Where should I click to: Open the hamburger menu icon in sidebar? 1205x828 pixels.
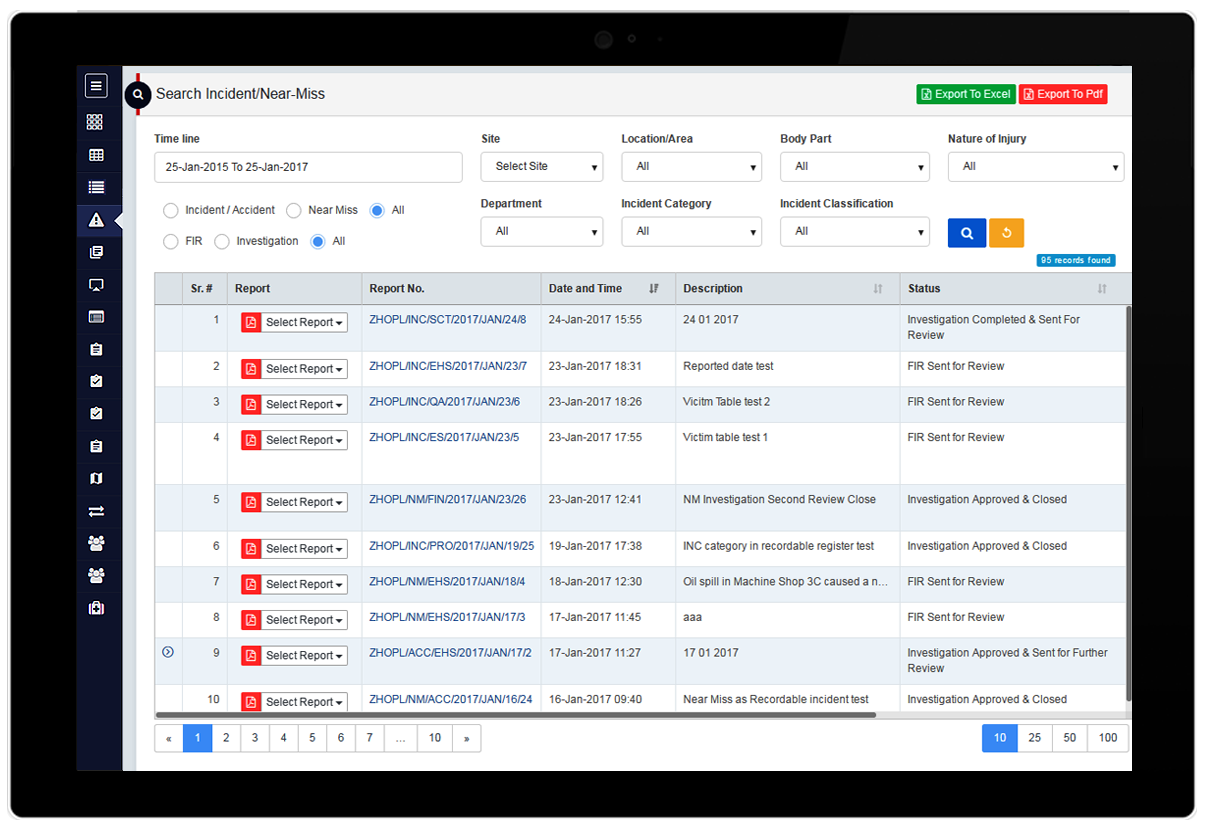pyautogui.click(x=96, y=86)
